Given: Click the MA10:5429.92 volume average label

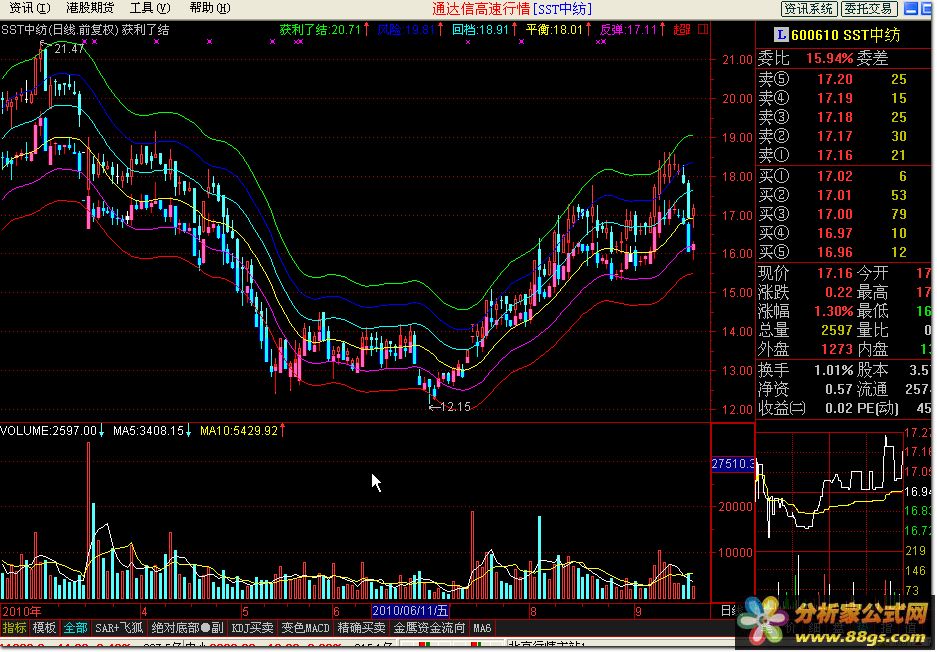Looking at the screenshot, I should tap(239, 430).
